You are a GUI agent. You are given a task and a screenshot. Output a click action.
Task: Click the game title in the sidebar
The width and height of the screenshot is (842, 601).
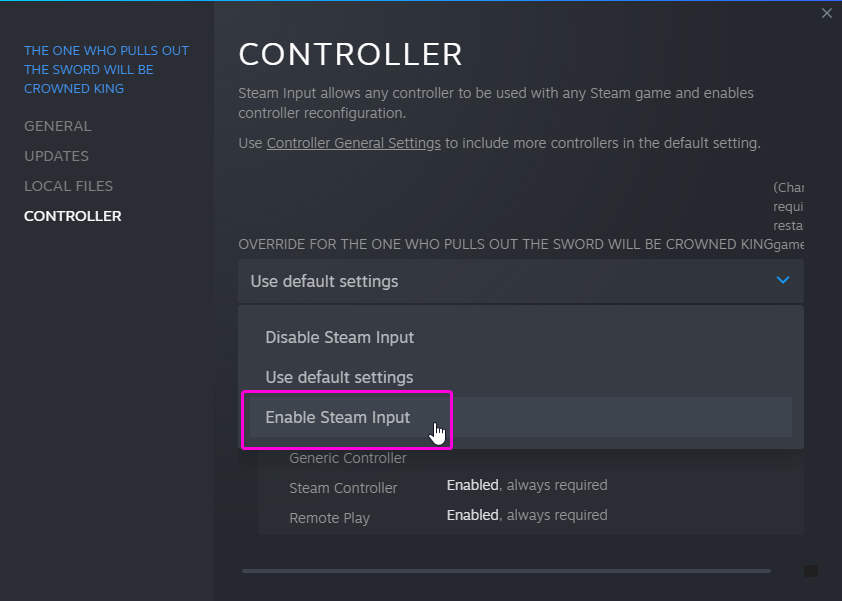coord(106,69)
